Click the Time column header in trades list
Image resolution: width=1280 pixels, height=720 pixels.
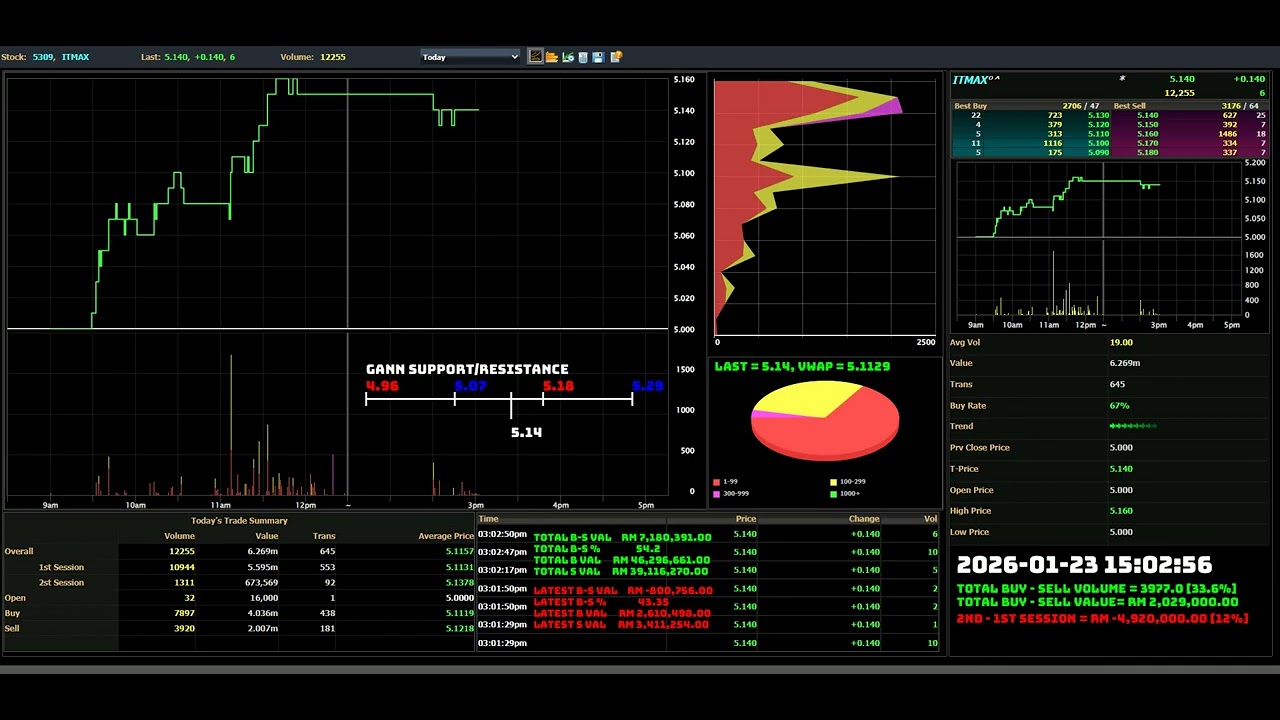(x=488, y=519)
